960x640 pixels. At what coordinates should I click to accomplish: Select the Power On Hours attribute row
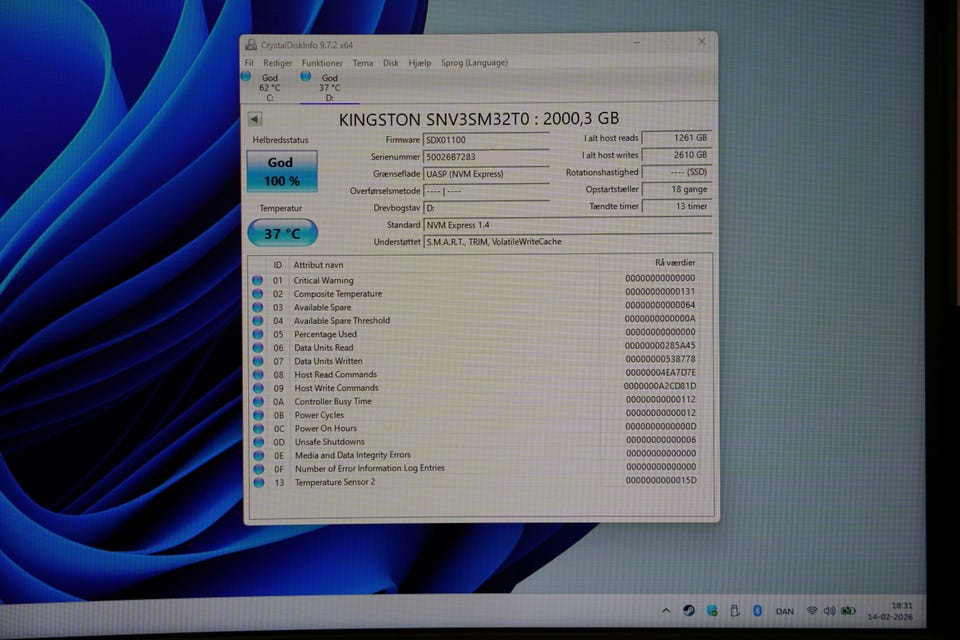pyautogui.click(x=325, y=428)
